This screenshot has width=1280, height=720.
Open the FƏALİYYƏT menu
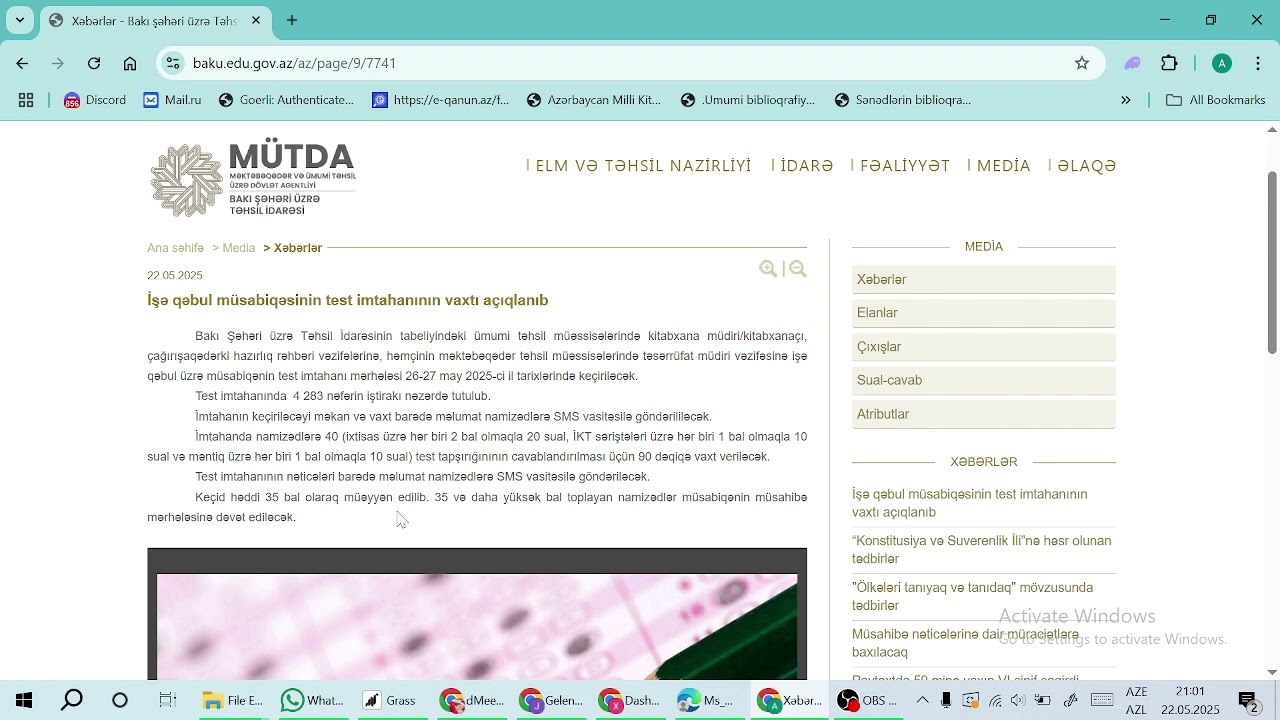point(905,166)
